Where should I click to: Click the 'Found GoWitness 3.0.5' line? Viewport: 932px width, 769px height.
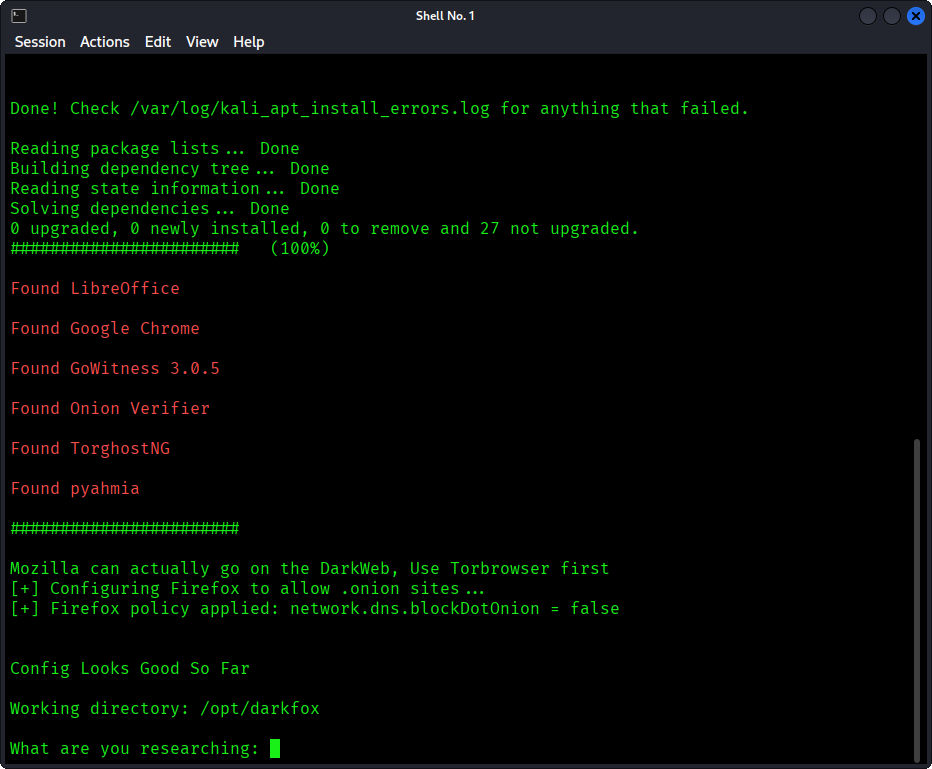tap(115, 368)
